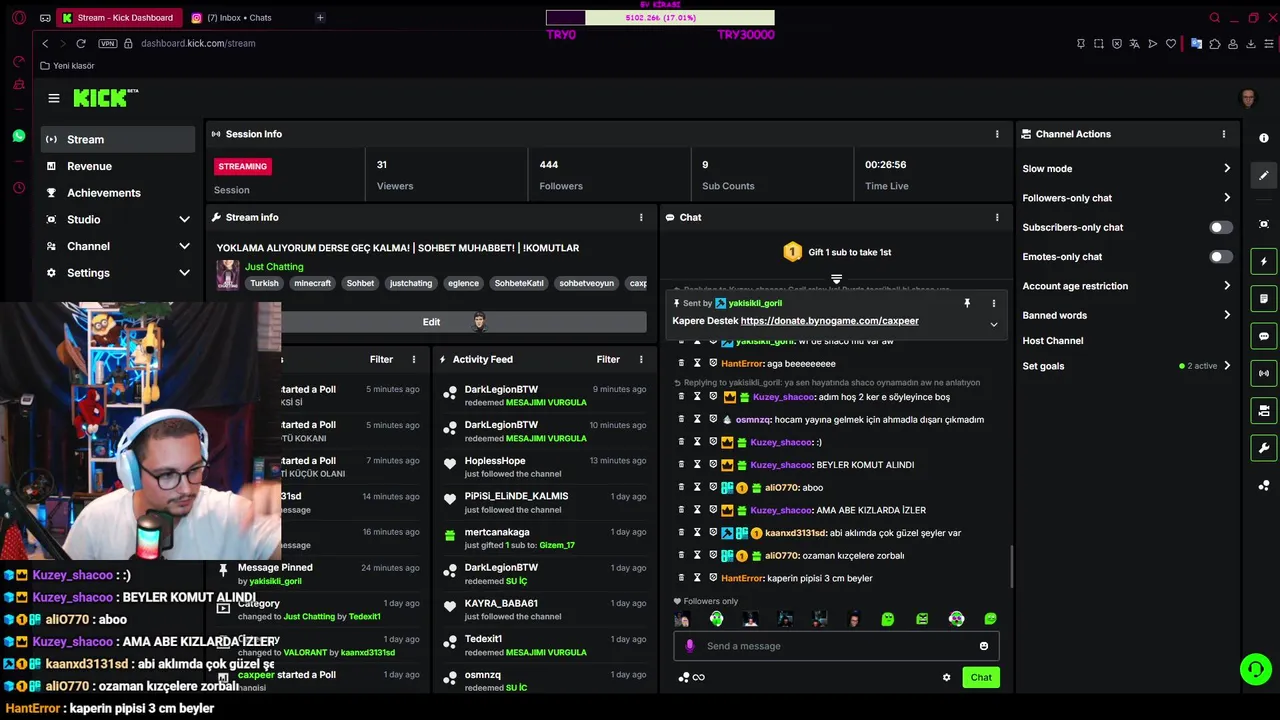Viewport: 1280px width, 720px height.
Task: Click the Just Chatting category link
Action: tap(274, 267)
